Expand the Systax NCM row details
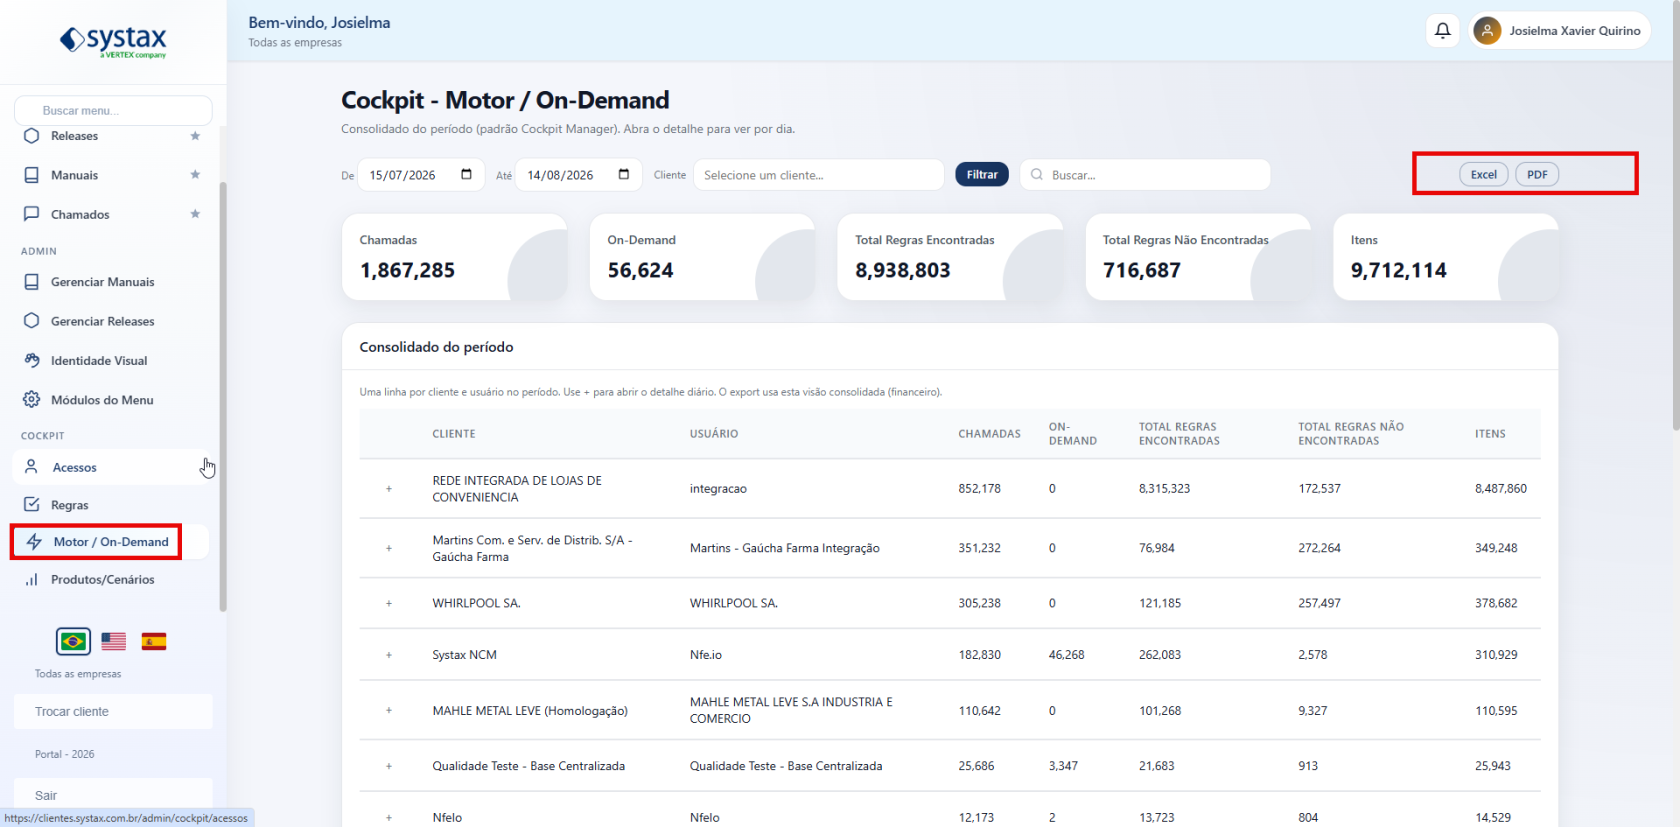 coord(389,655)
